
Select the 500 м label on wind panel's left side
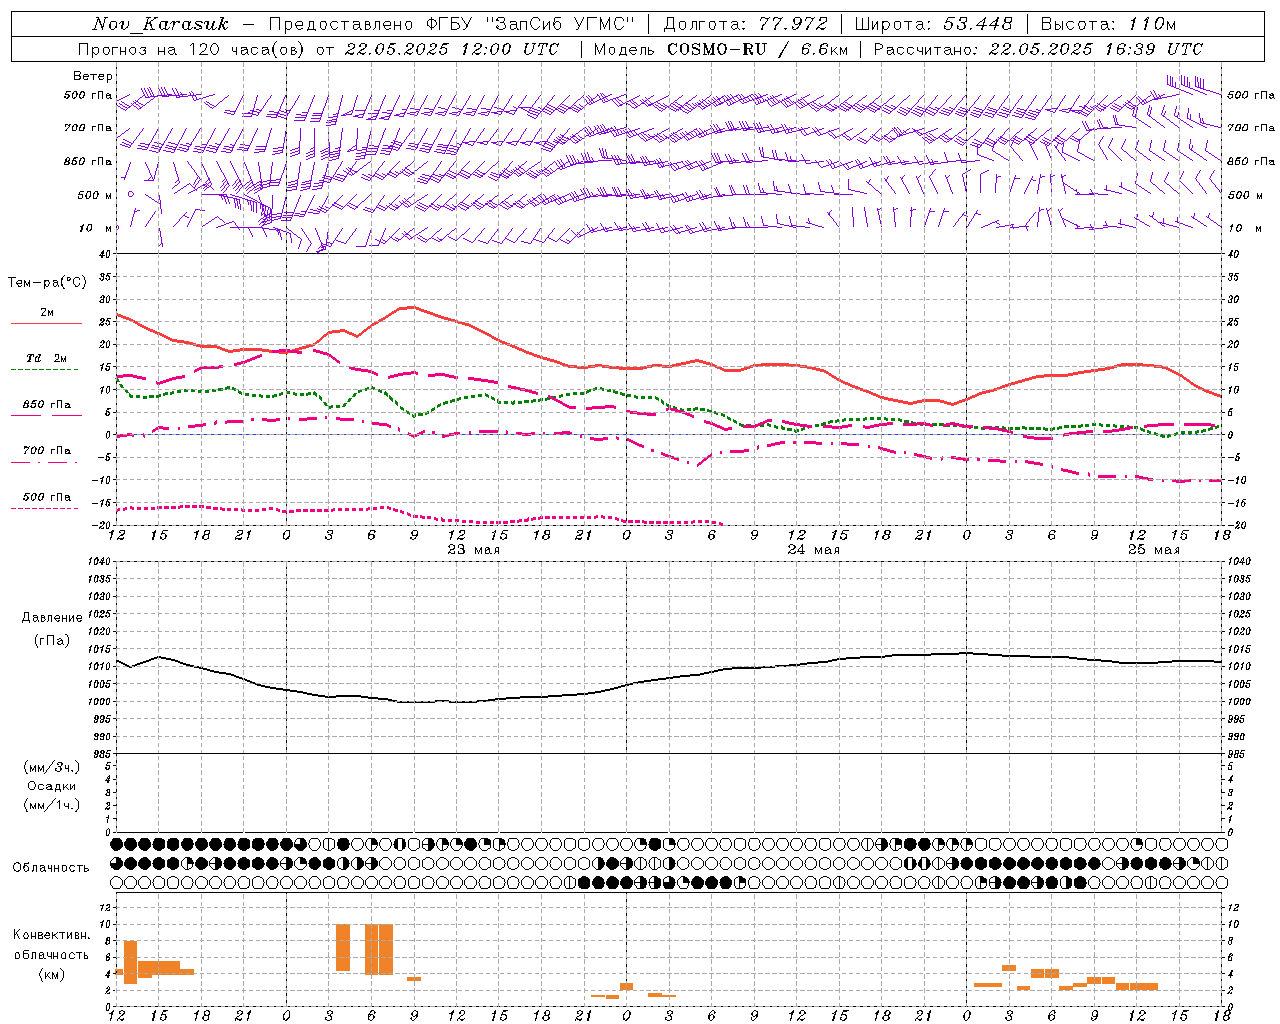(96, 195)
